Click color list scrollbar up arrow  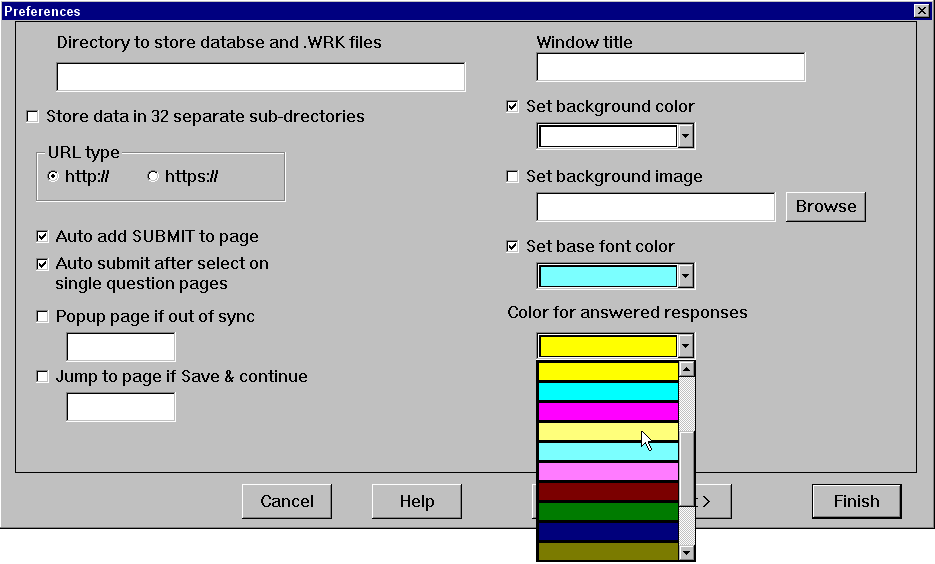pyautogui.click(x=687, y=369)
